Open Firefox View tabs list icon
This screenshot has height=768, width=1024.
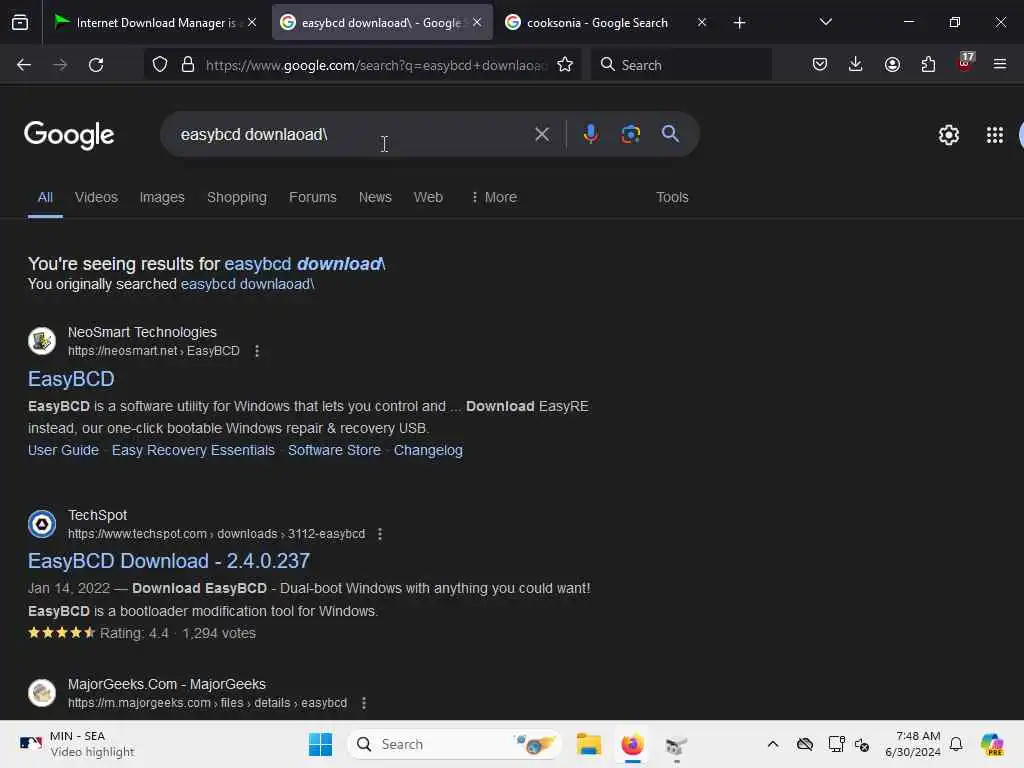[20, 23]
